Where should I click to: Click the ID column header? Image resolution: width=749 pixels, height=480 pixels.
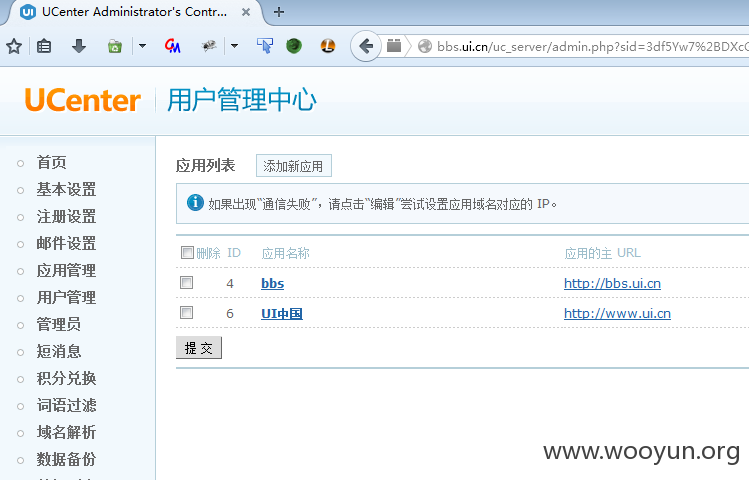pyautogui.click(x=234, y=253)
